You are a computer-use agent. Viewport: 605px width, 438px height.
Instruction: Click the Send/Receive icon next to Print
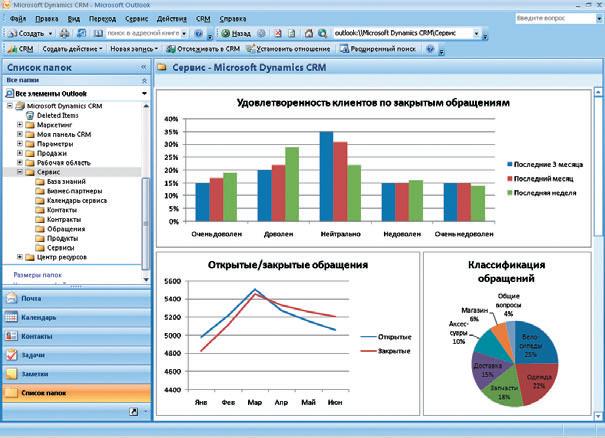point(81,34)
